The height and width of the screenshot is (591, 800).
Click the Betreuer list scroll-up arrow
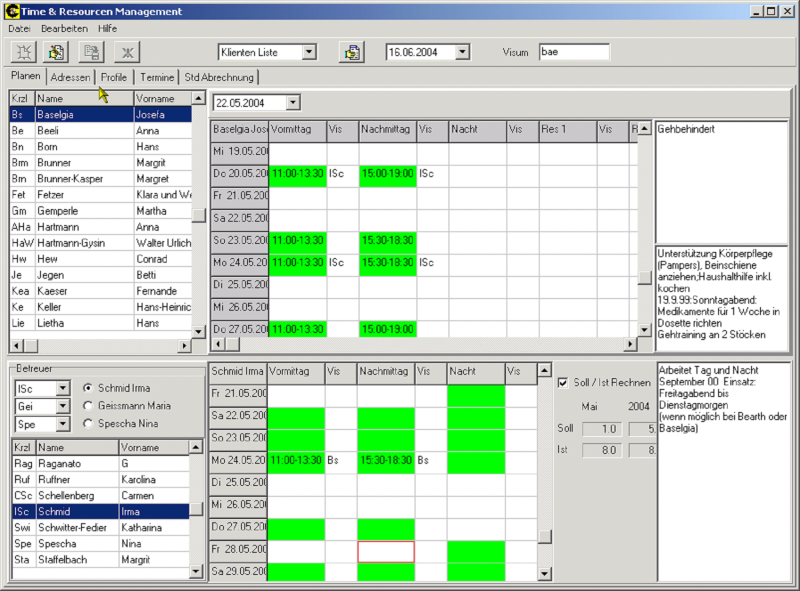click(x=196, y=447)
